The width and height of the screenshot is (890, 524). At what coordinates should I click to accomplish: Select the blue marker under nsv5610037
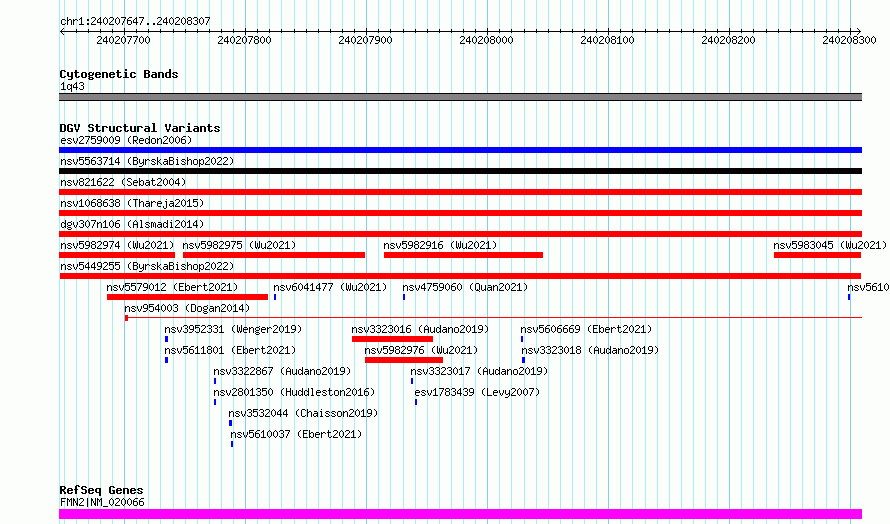click(232, 445)
